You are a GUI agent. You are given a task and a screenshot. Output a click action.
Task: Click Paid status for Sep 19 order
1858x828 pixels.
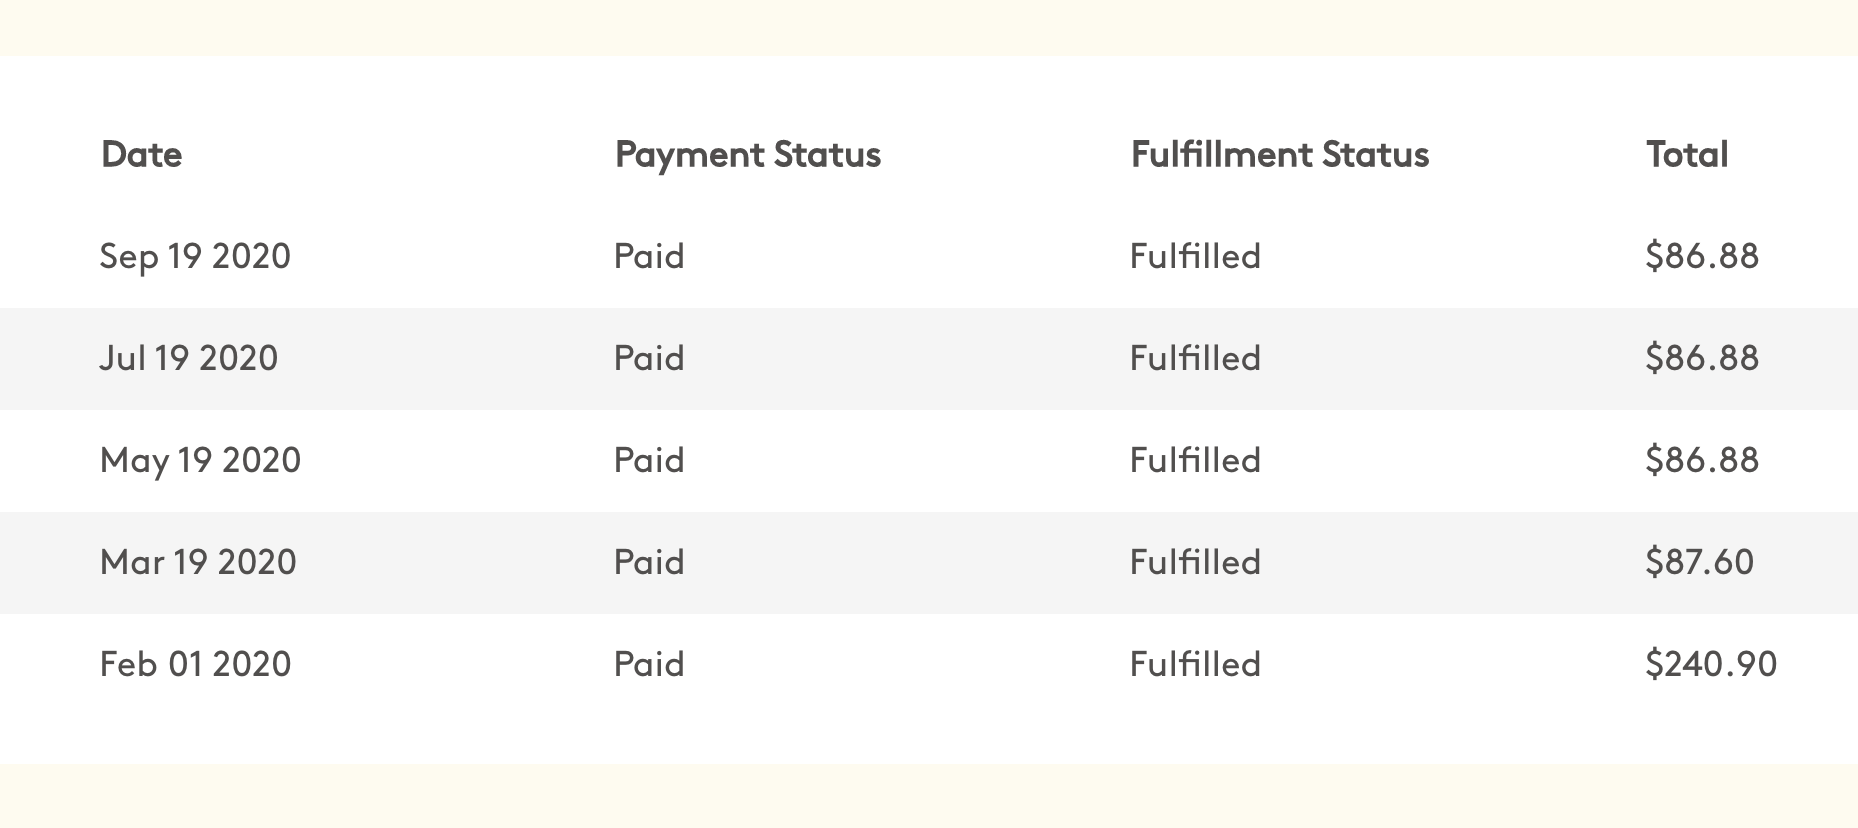pyautogui.click(x=649, y=256)
